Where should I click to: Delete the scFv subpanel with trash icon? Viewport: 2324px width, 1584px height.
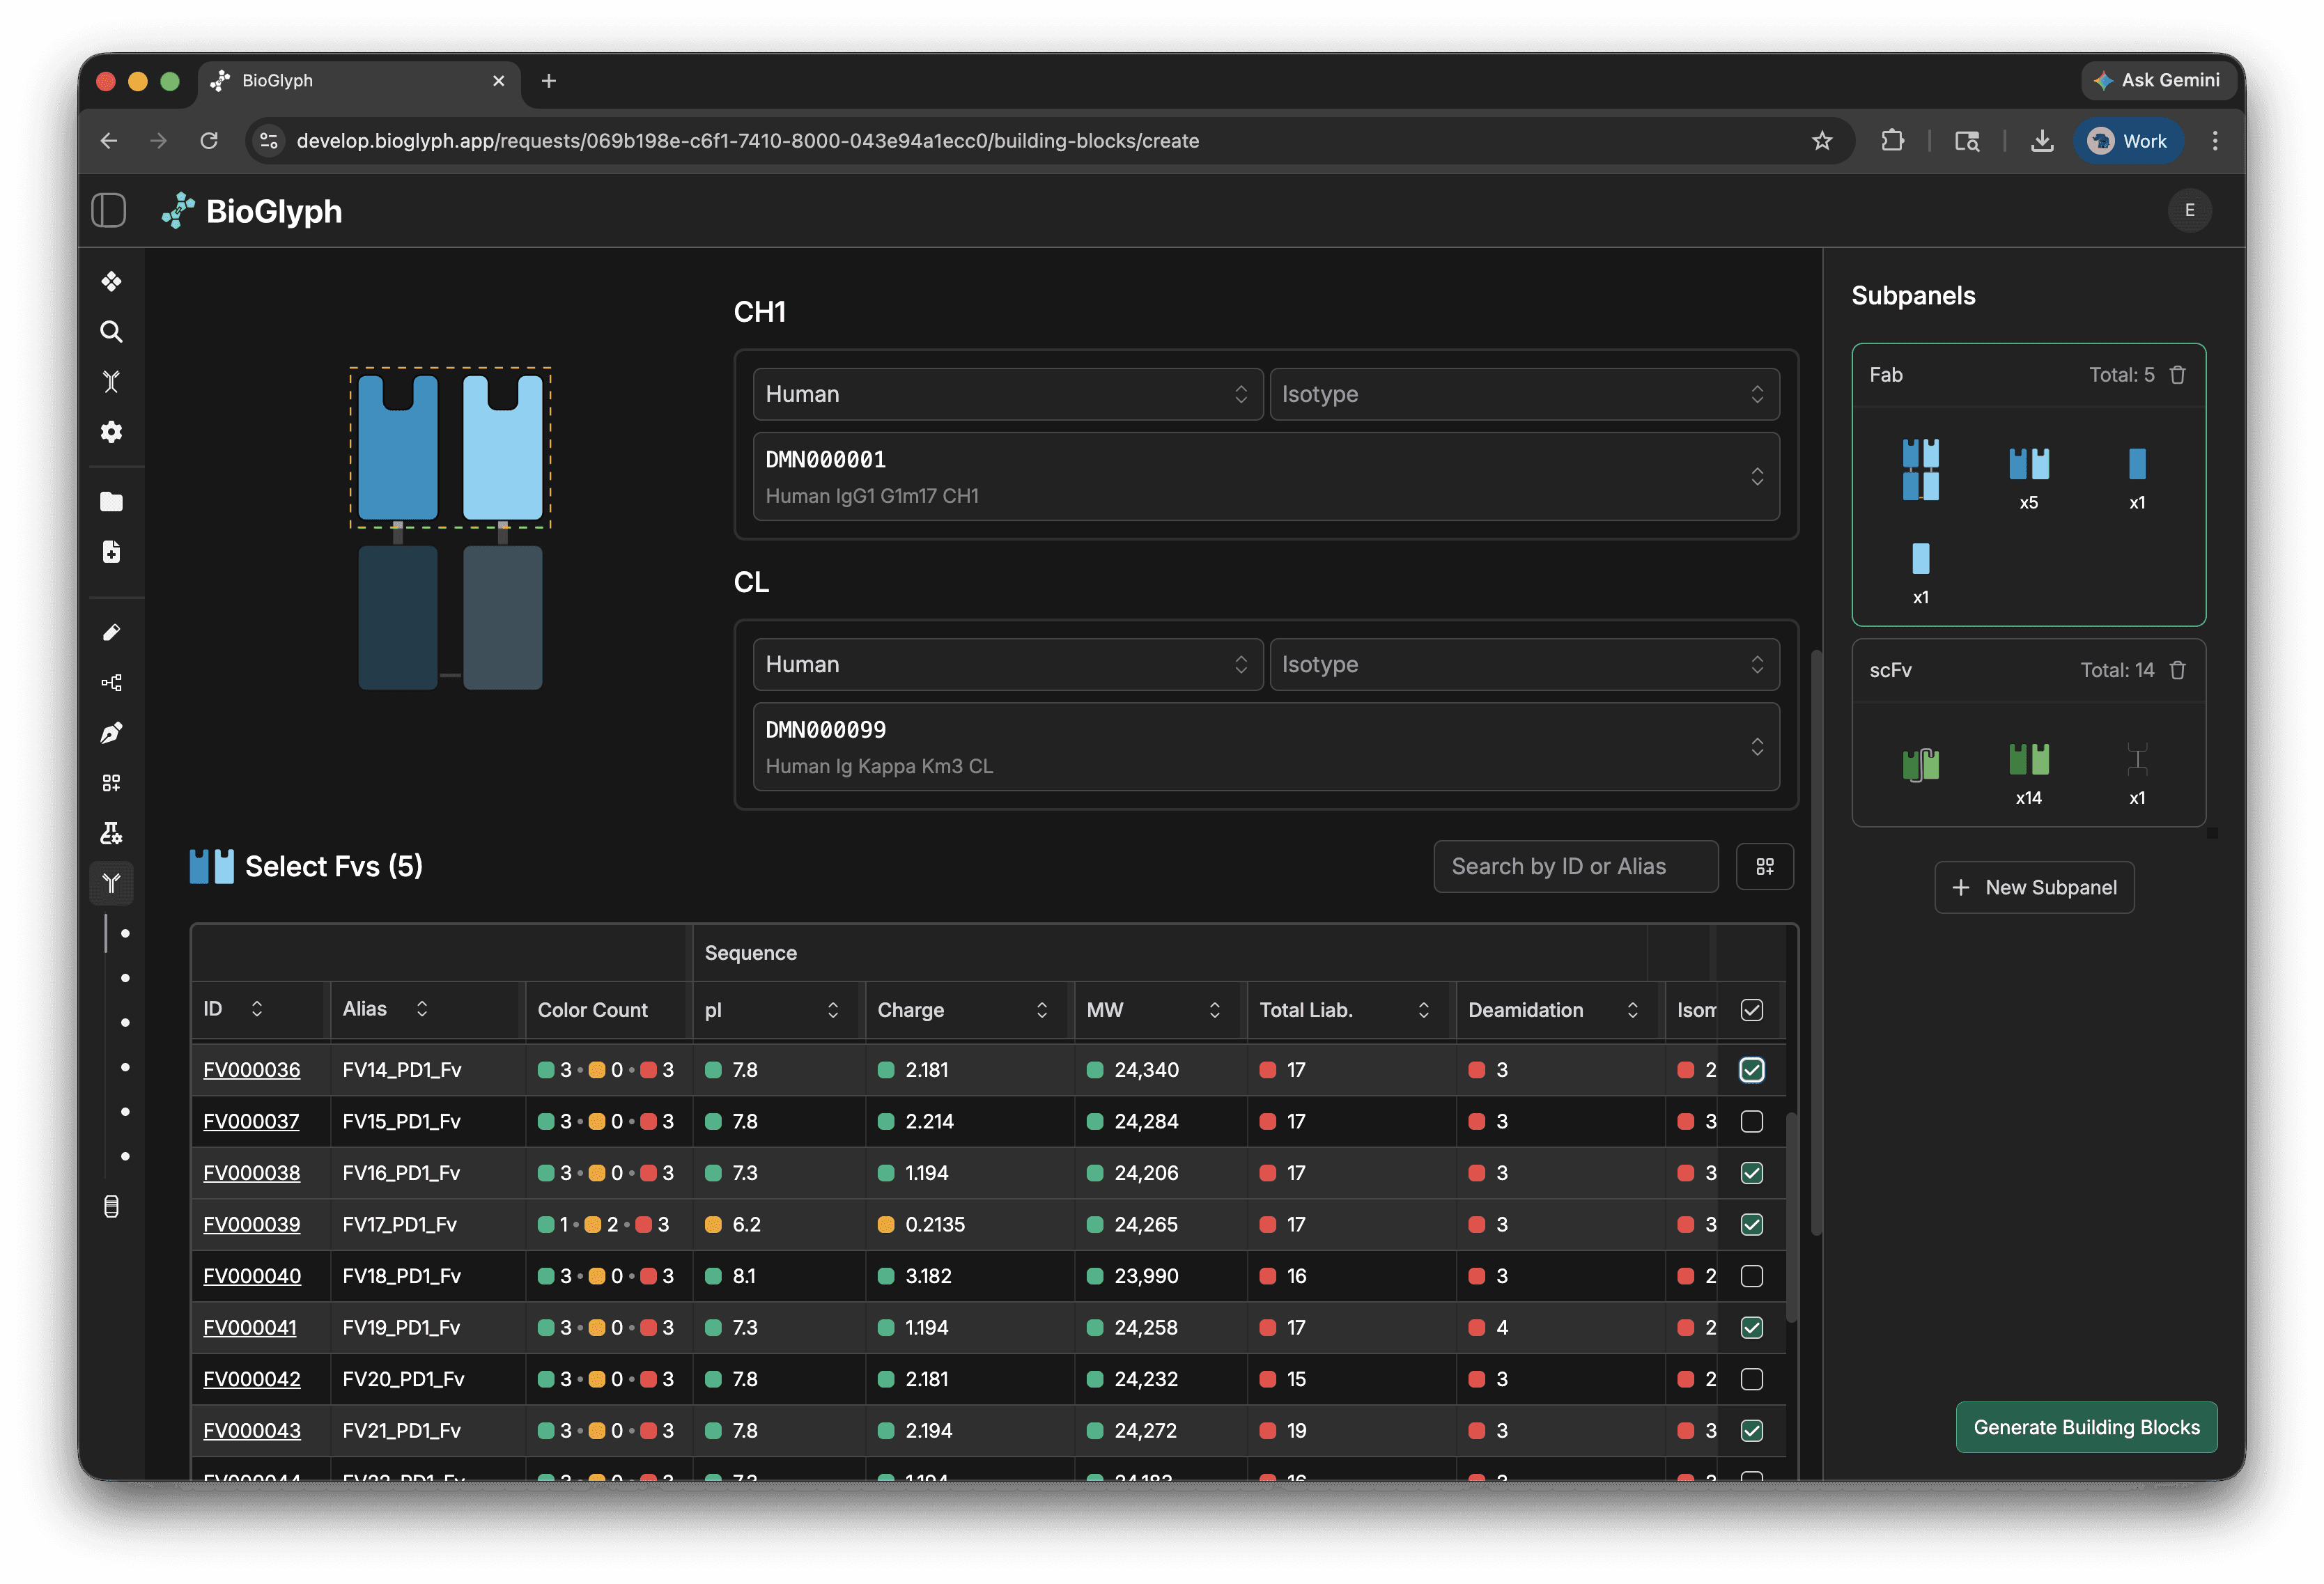[x=2177, y=670]
